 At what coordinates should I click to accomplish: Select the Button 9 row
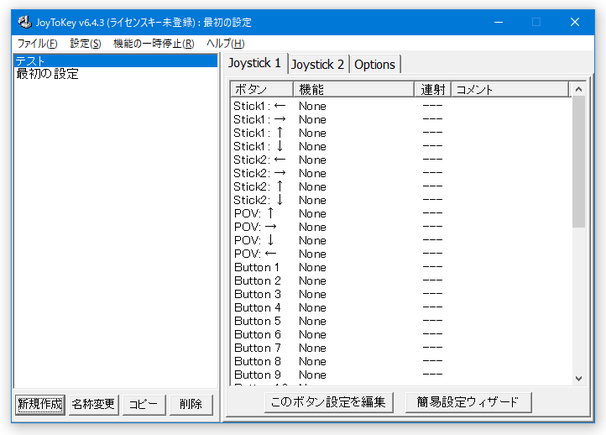[x=401, y=375]
